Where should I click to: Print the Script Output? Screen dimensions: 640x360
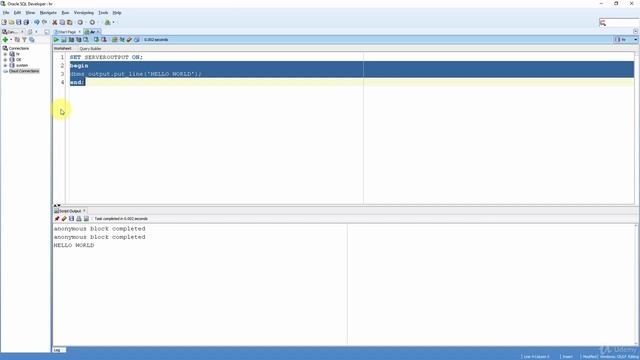(x=79, y=219)
